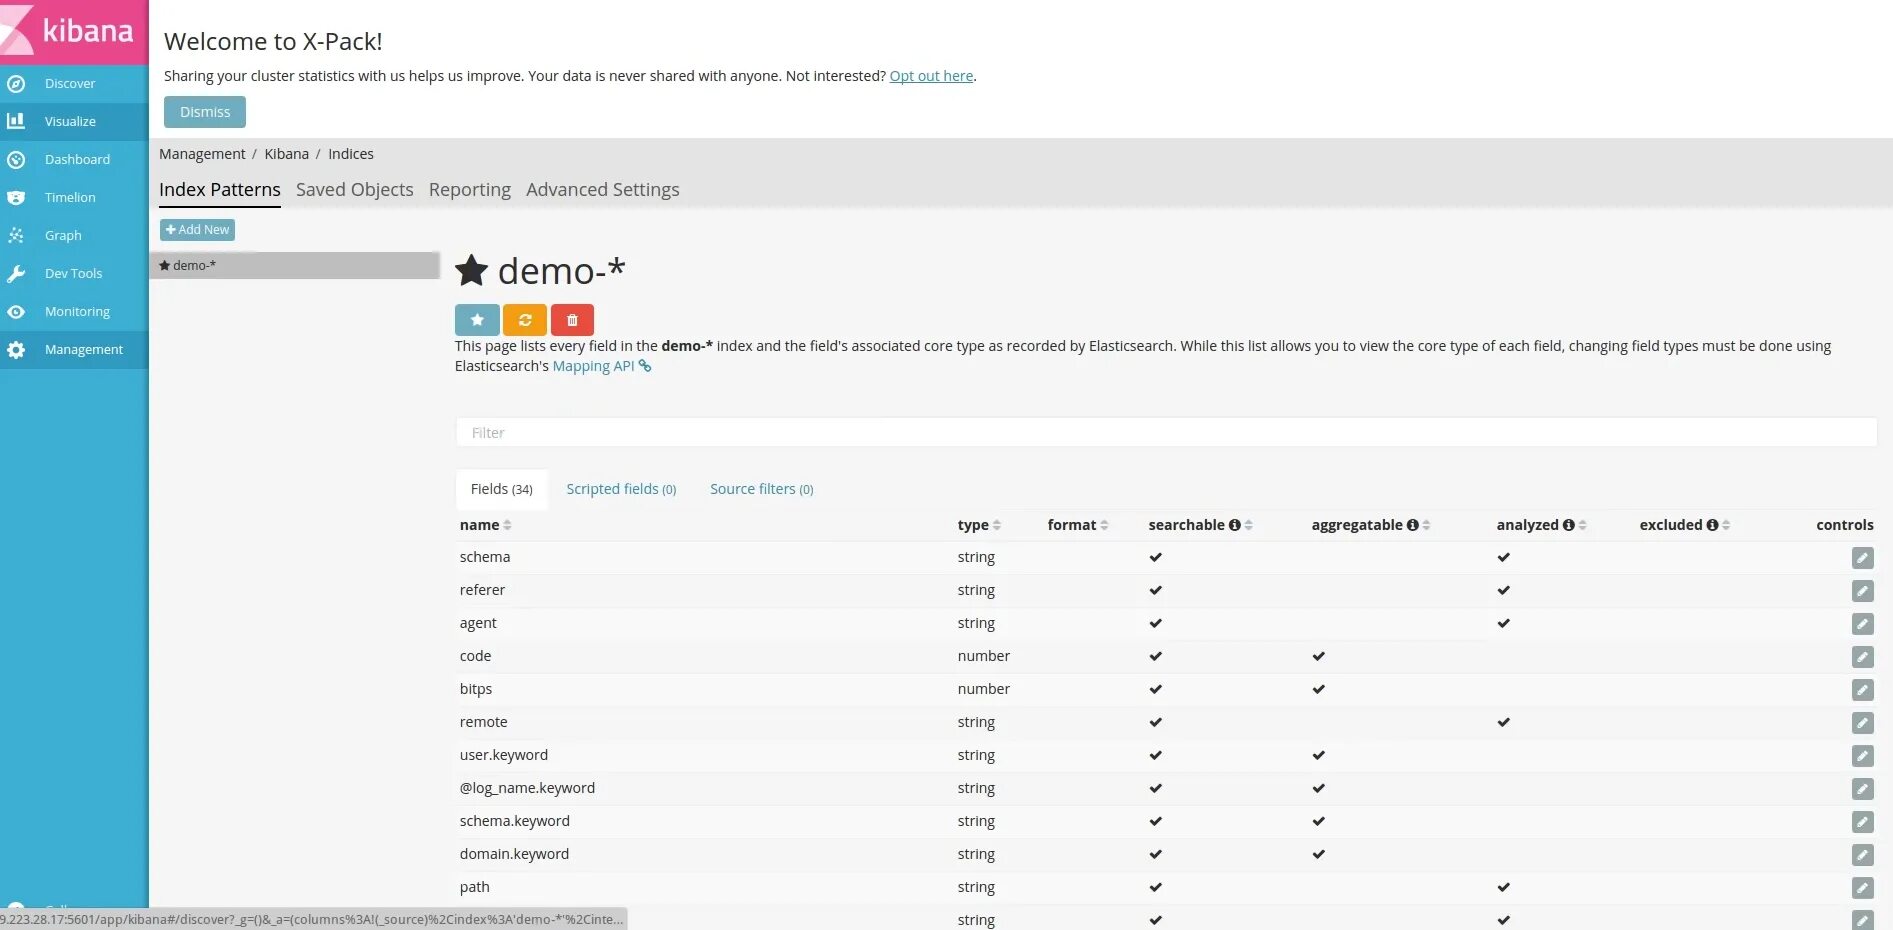This screenshot has height=930, width=1893.
Task: Click the domain.keyword field name
Action: pyautogui.click(x=514, y=854)
